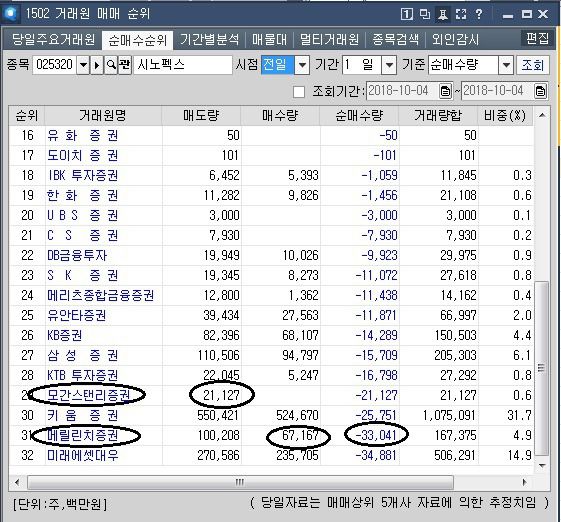Sort by 순위 column header
561x522 pixels.
[27, 116]
